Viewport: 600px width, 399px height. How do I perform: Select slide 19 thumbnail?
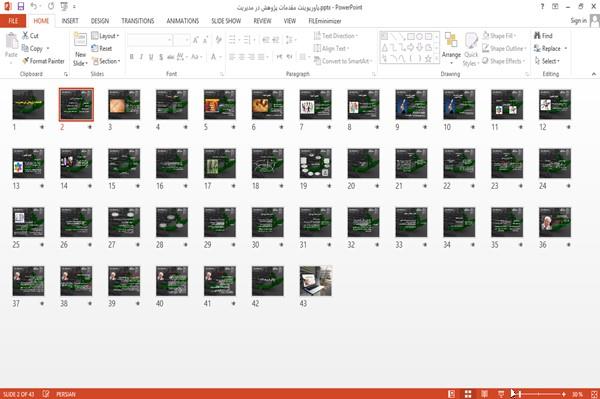pyautogui.click(x=316, y=163)
